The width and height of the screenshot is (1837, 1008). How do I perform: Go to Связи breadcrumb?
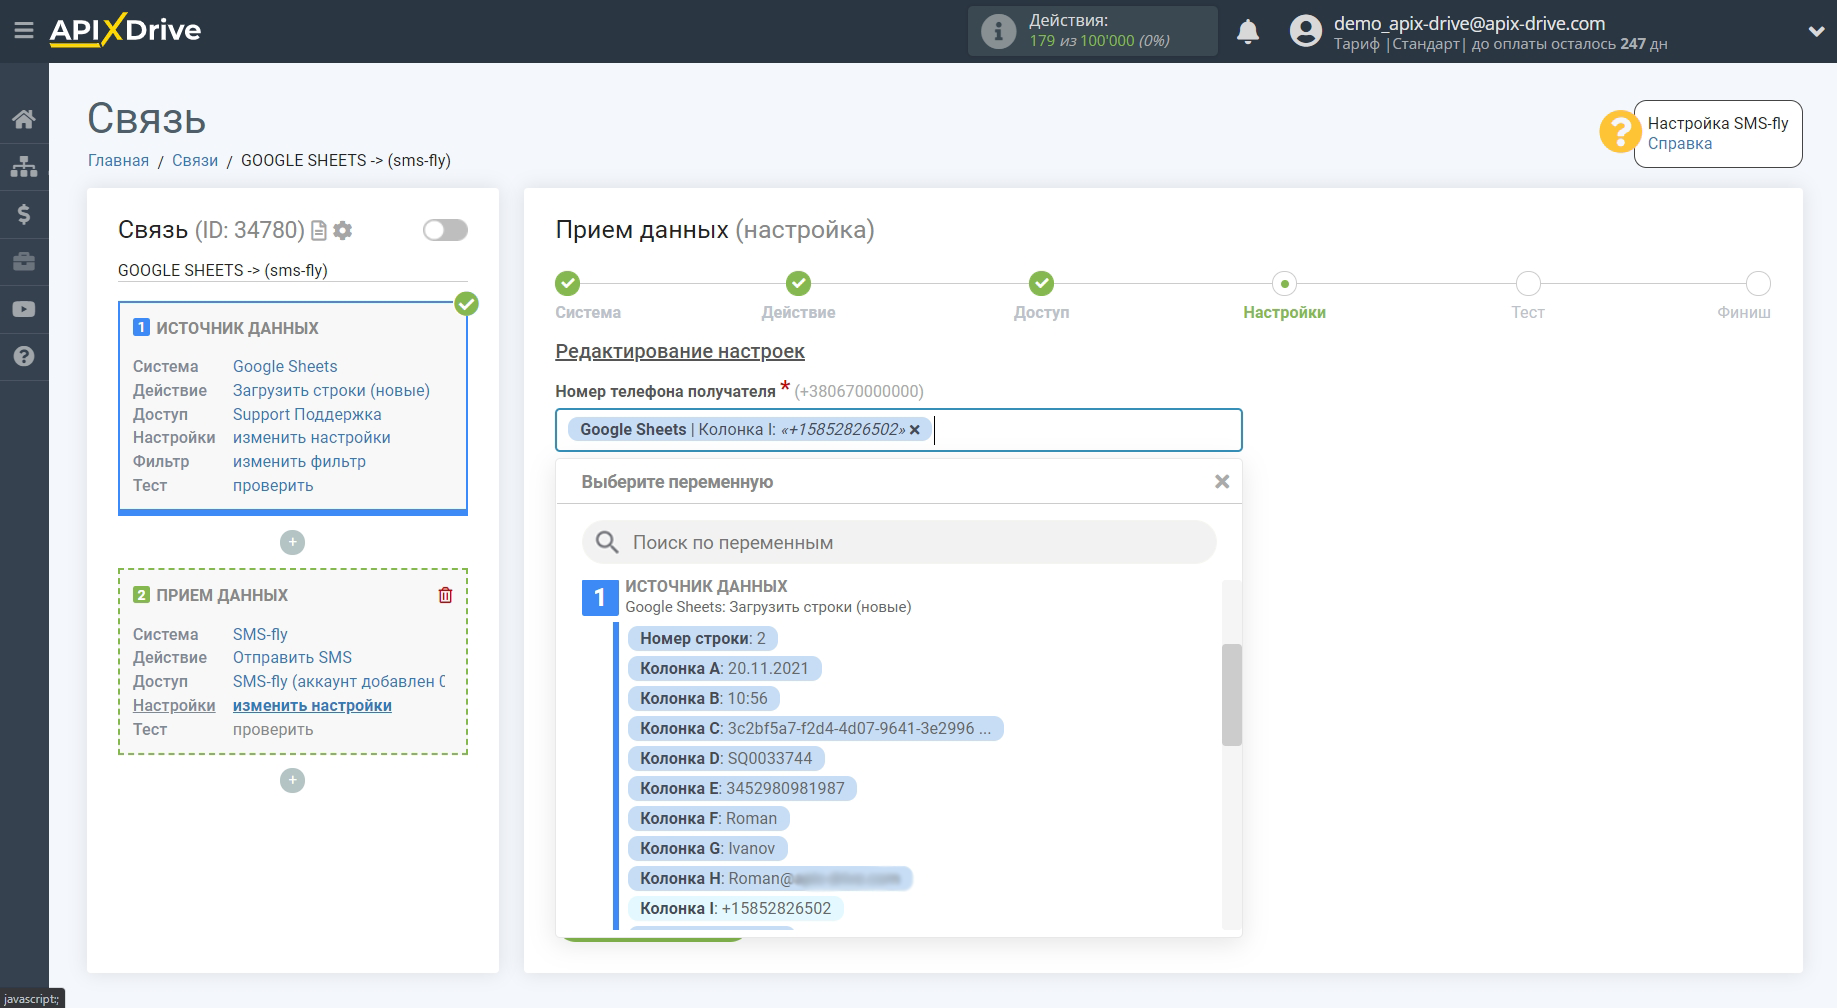coord(195,160)
